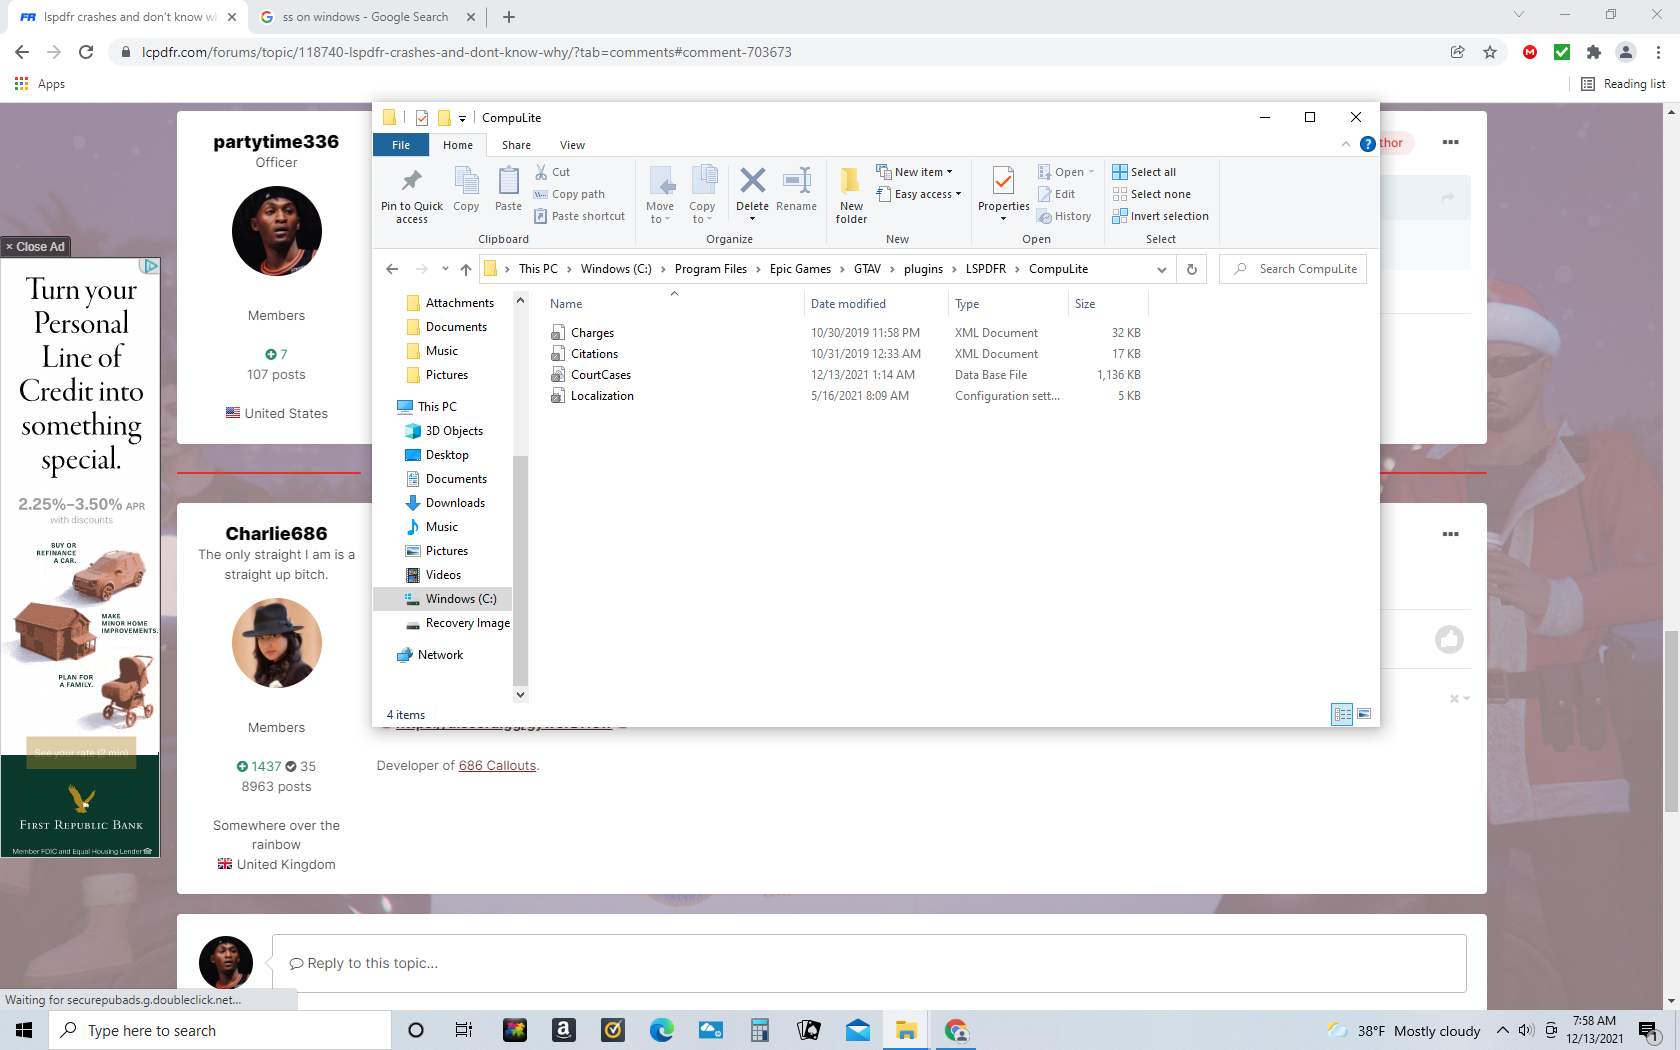Open File Explorer from the taskbar
Viewport: 1680px width, 1050px height.
[906, 1030]
